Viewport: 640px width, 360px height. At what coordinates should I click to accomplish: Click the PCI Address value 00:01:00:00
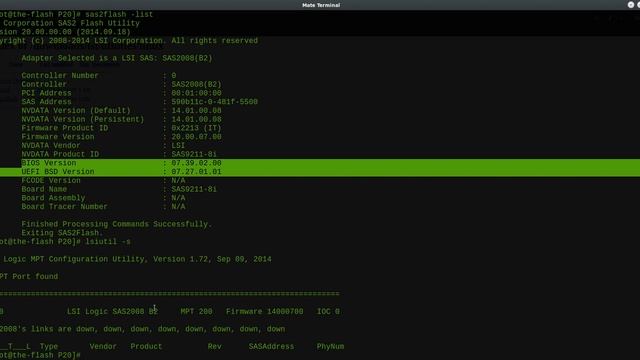(x=196, y=93)
